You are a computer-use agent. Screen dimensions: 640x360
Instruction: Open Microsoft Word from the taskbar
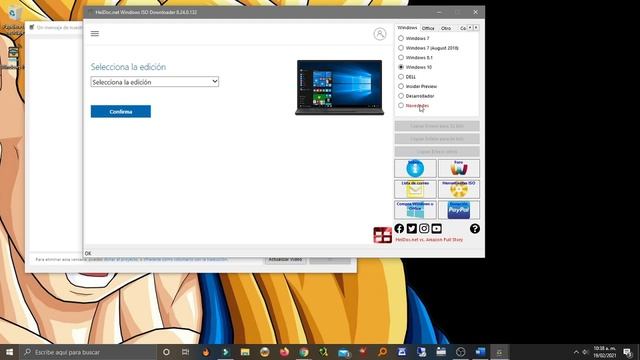(480, 352)
